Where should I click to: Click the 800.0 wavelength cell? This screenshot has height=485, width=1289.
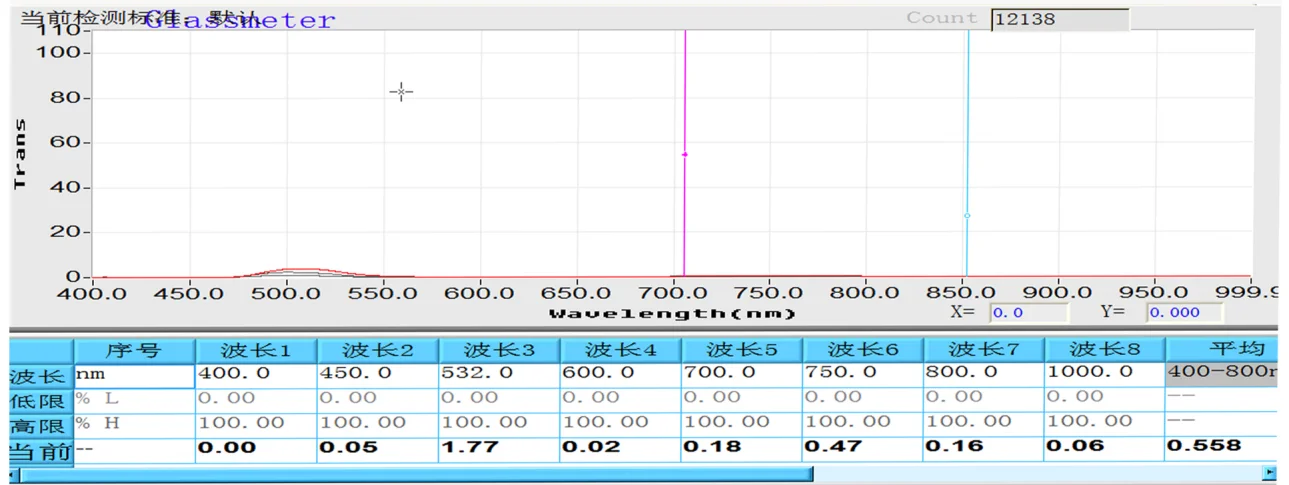coord(984,376)
